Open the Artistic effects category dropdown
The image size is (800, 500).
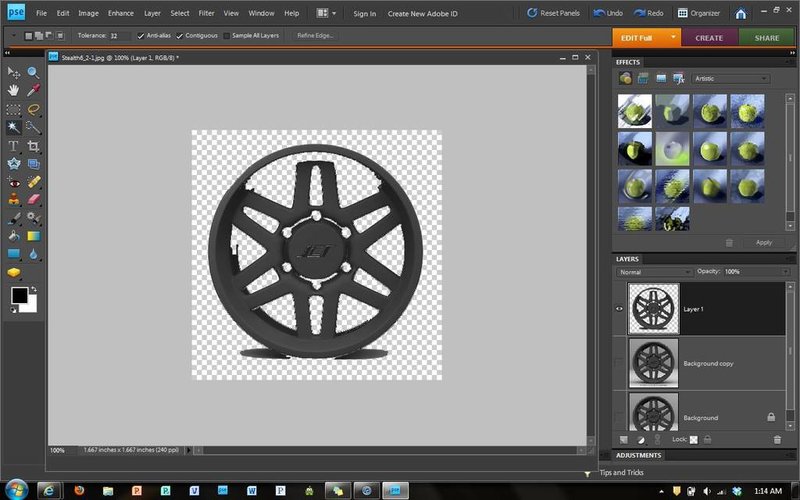(731, 78)
